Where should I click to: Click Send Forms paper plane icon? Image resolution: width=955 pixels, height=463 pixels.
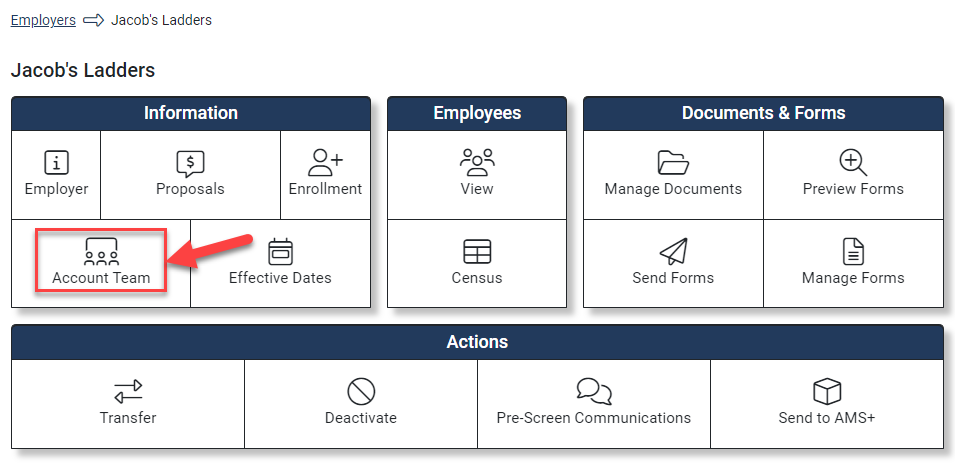[x=673, y=252]
